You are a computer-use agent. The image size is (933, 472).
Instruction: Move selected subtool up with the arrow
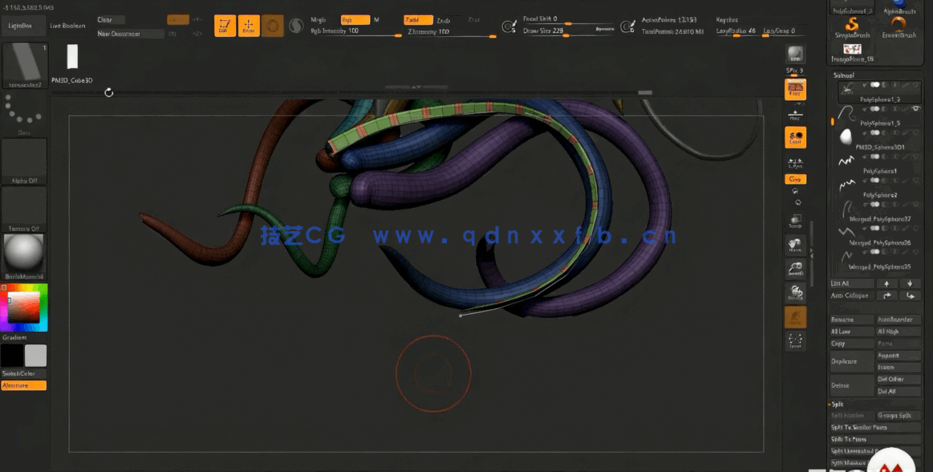pyautogui.click(x=887, y=283)
